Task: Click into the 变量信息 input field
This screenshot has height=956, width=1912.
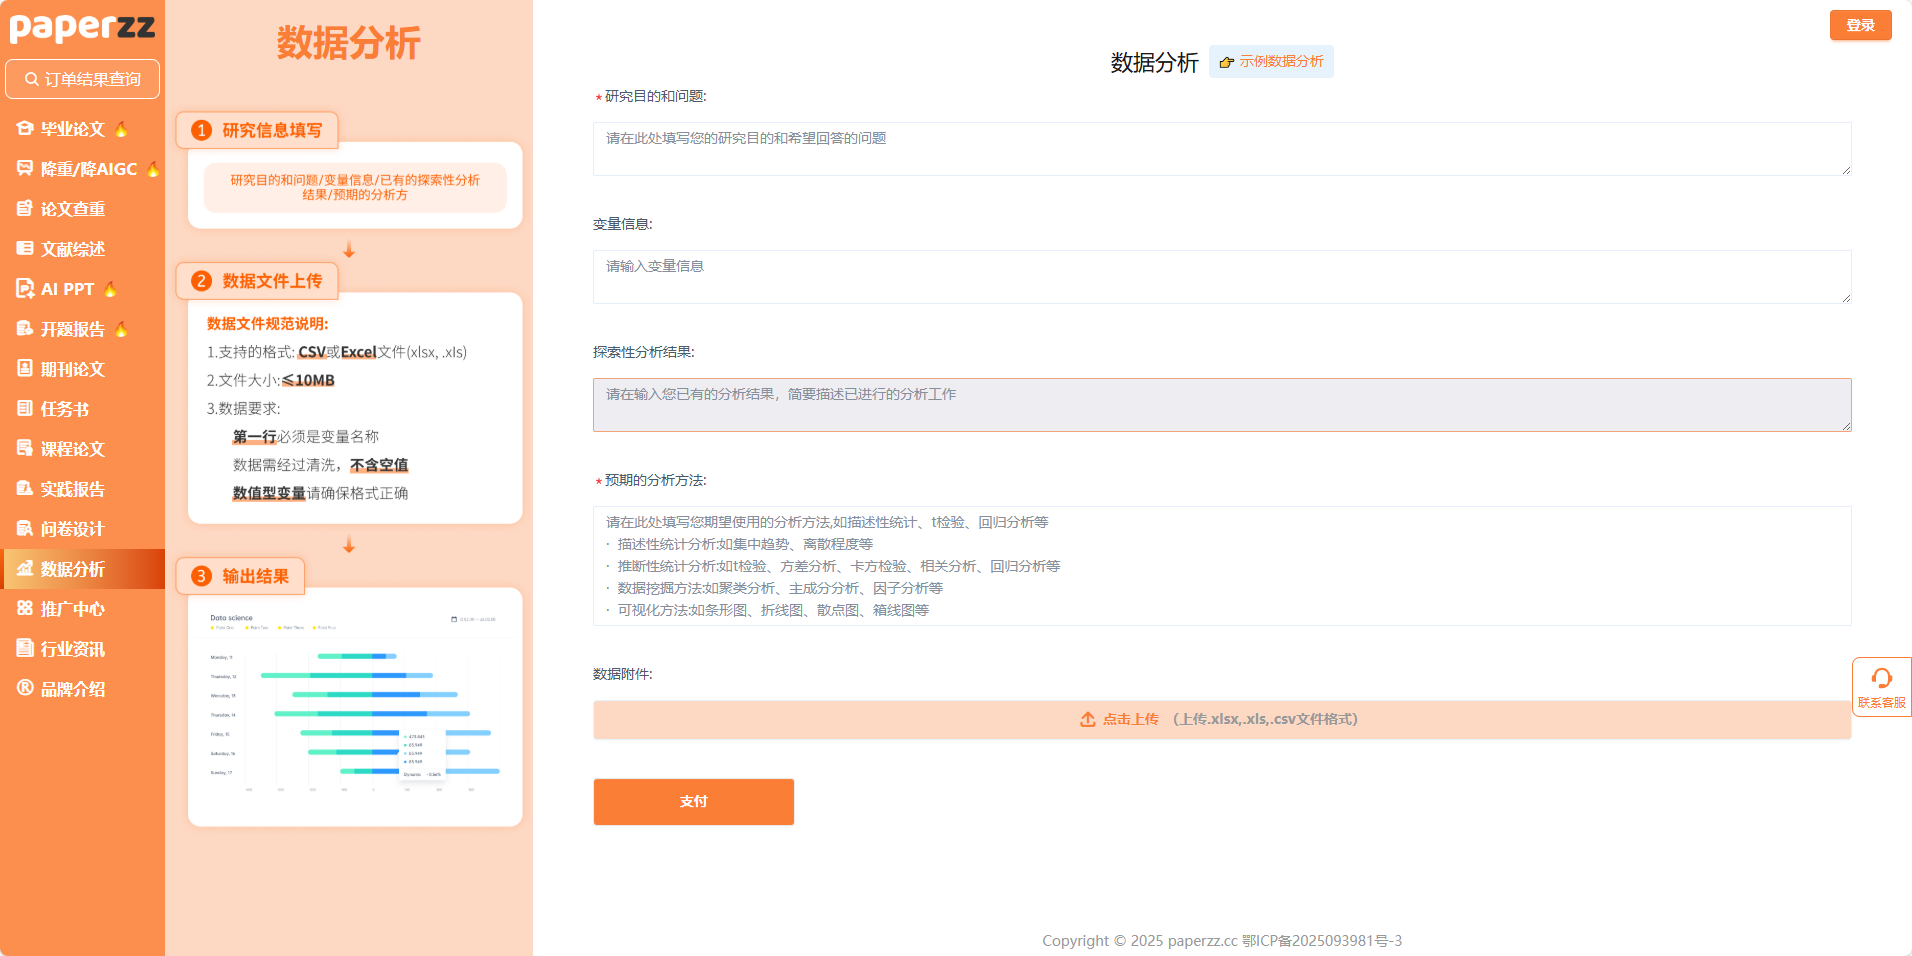Action: pyautogui.click(x=1221, y=277)
